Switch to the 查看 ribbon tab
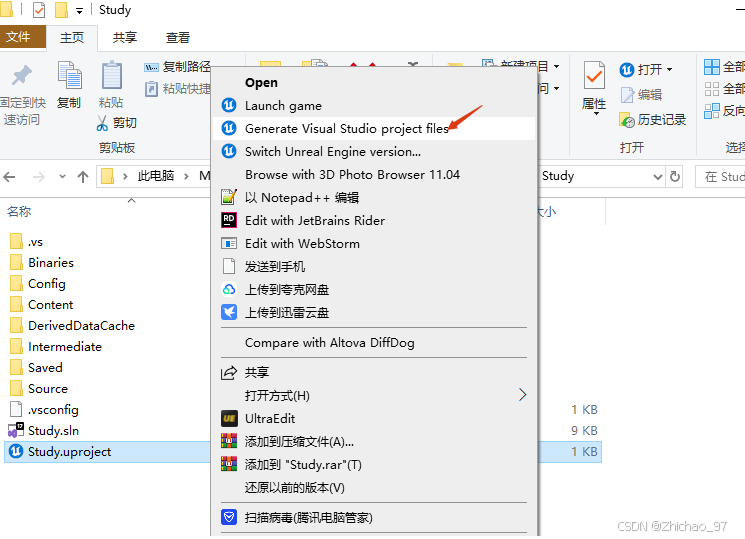This screenshot has height=539, width=745. pos(178,38)
